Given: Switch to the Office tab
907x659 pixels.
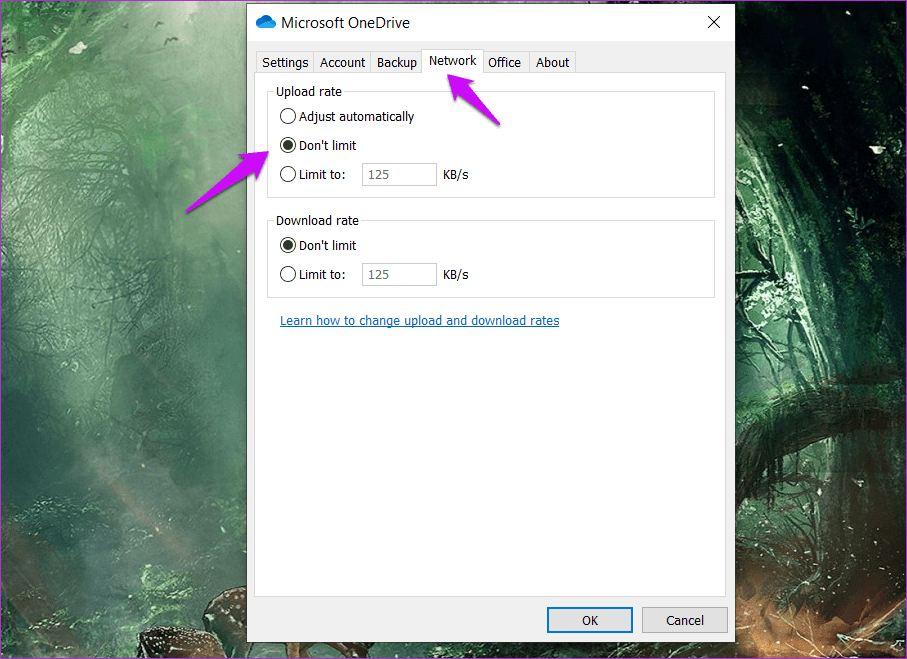Looking at the screenshot, I should (504, 62).
